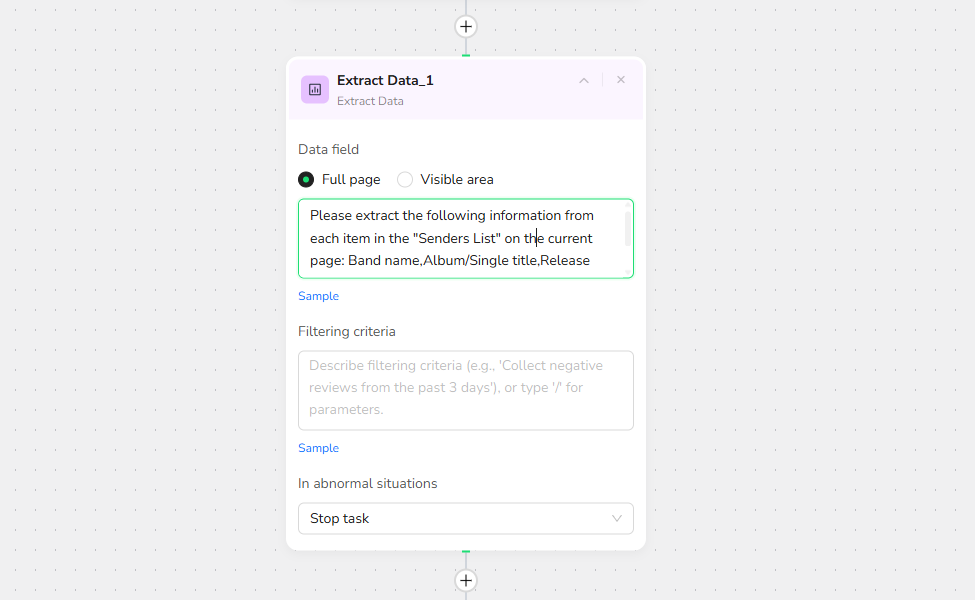Click inside the Data field instruction textbox

click(460, 238)
